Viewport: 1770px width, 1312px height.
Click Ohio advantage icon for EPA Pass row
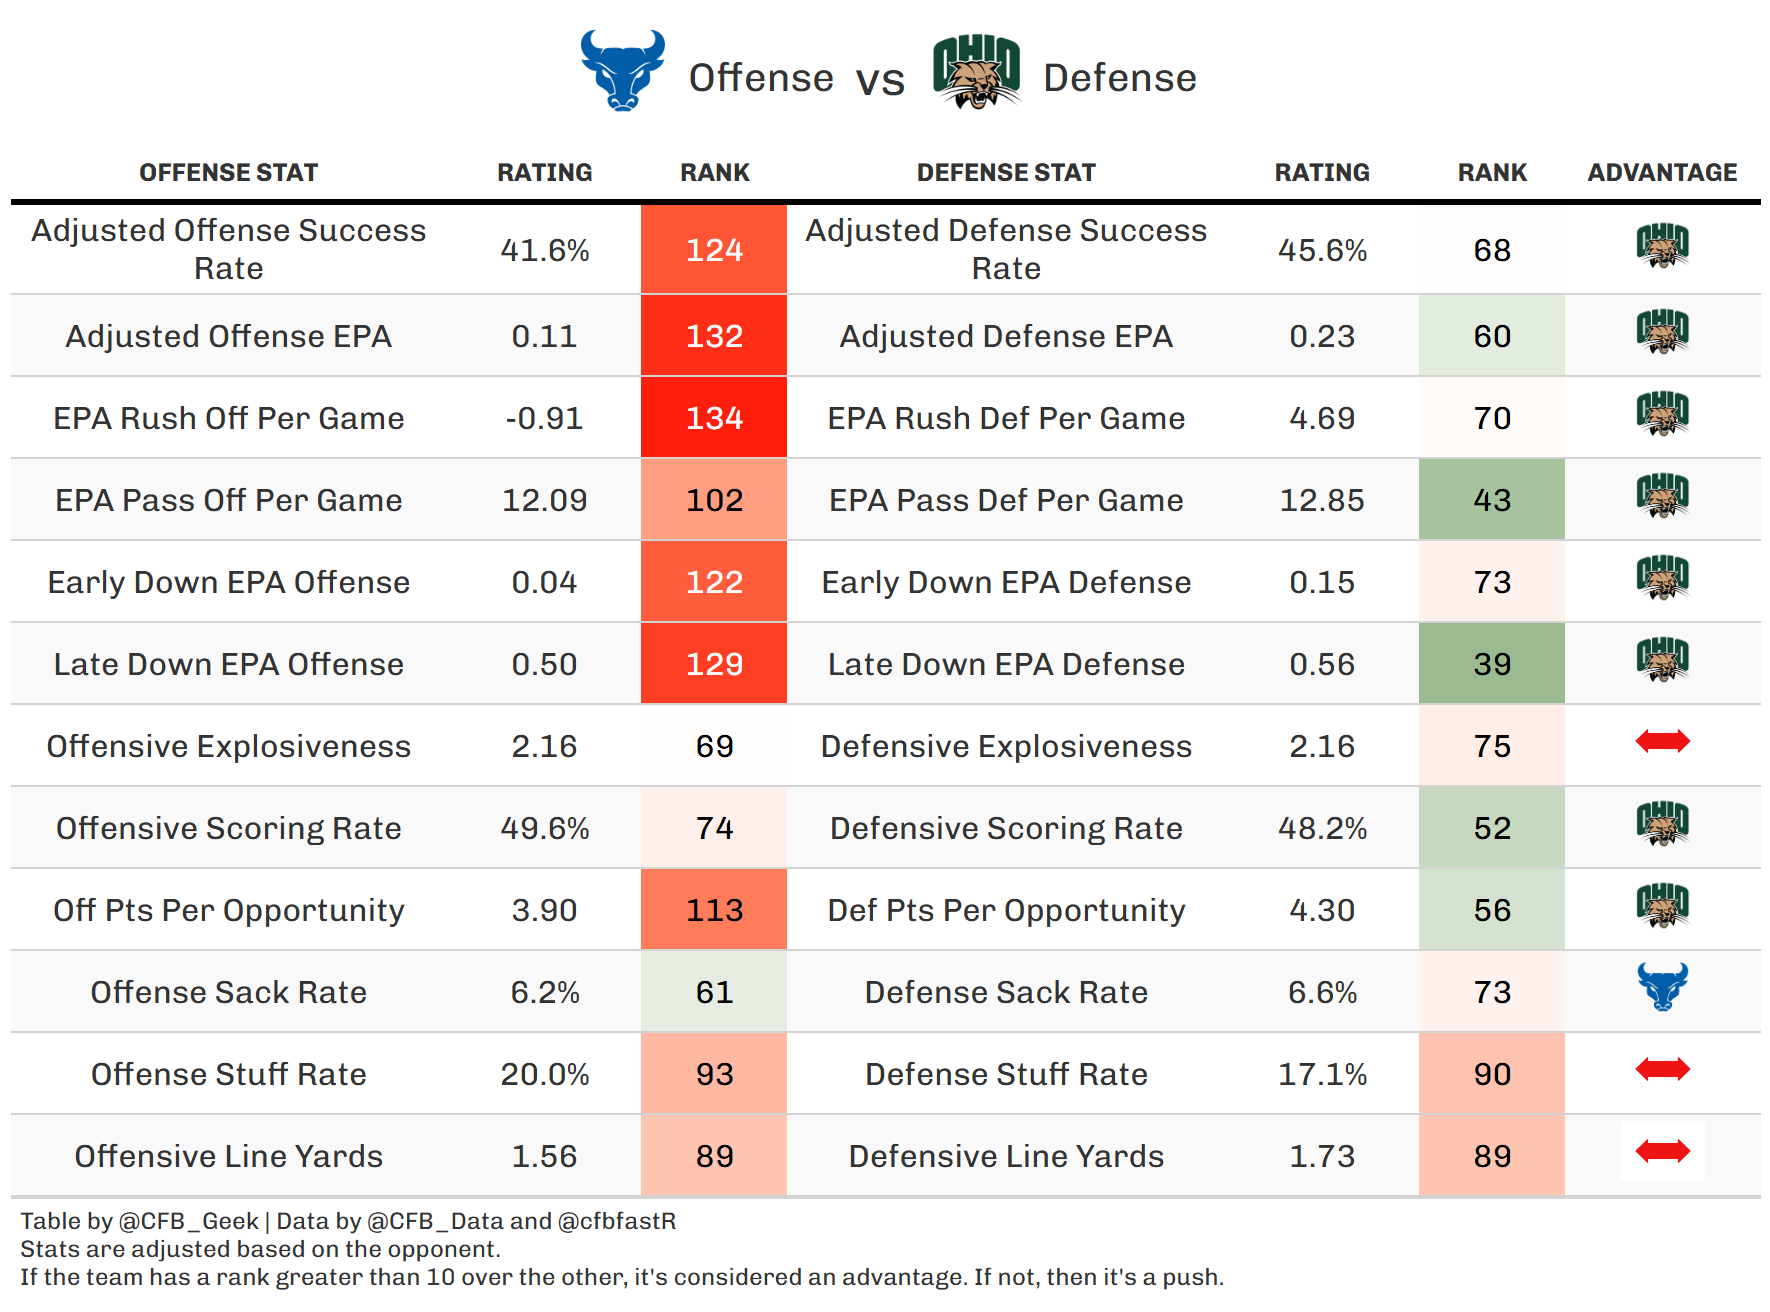coord(1662,496)
